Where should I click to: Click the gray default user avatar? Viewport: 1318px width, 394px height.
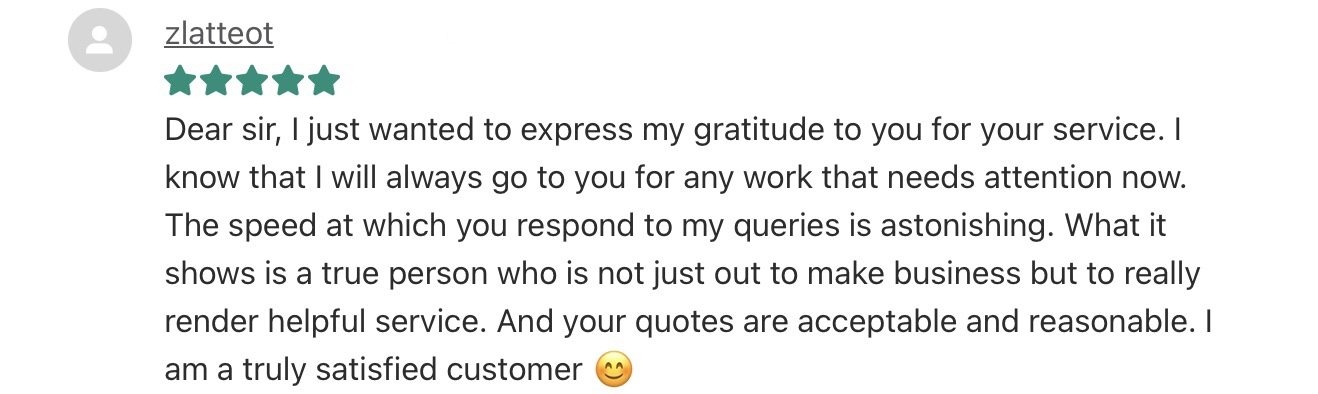[x=99, y=40]
